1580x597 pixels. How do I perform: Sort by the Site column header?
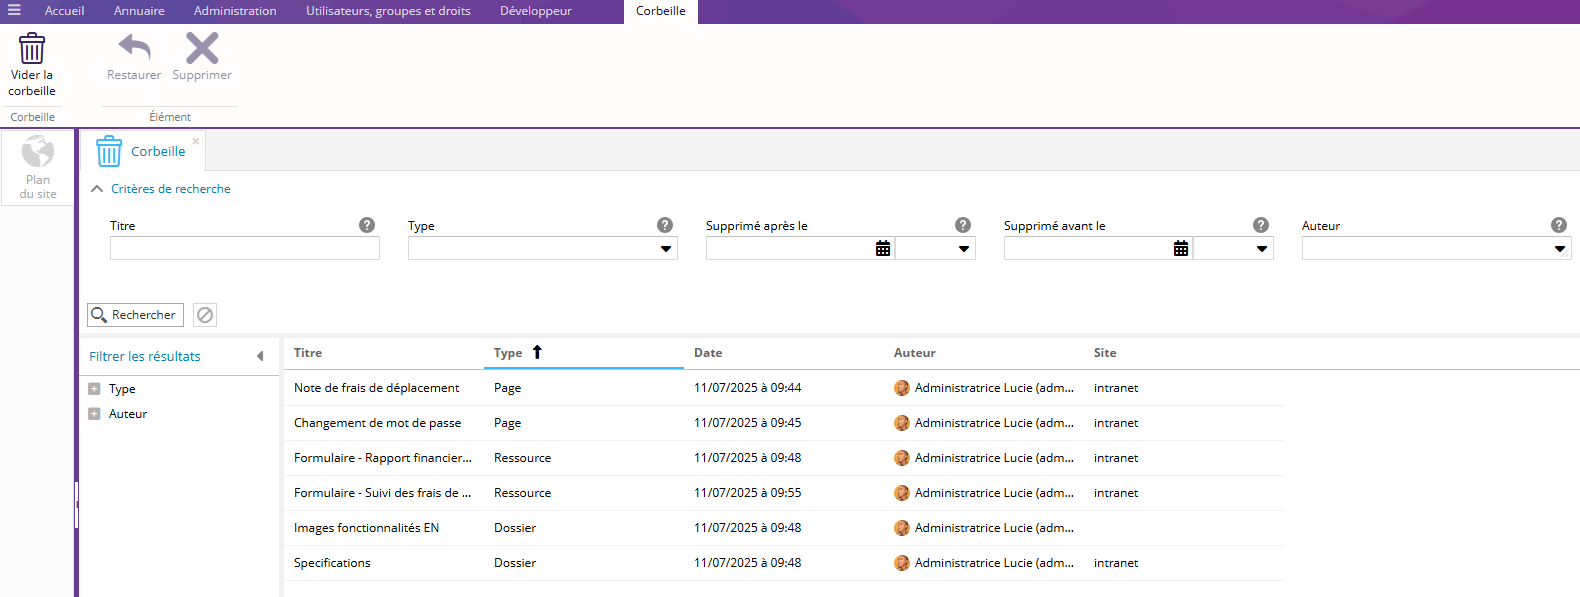(x=1184, y=353)
